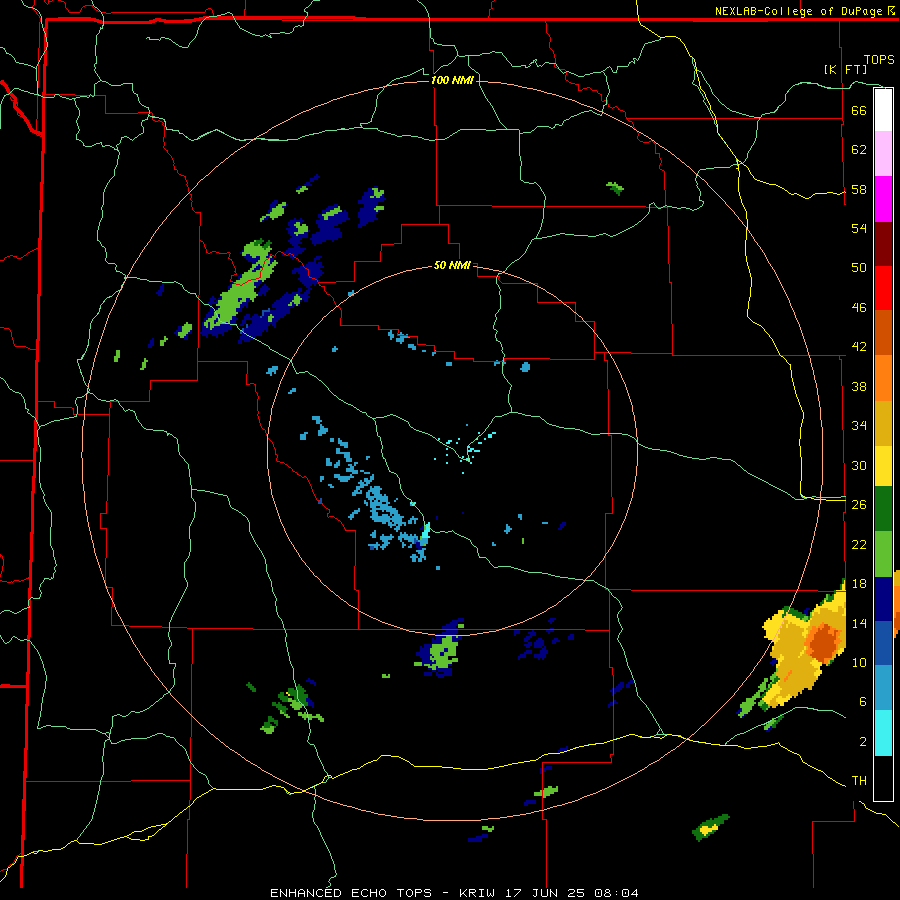Click the '100 NMI' range ring label
This screenshot has width=900, height=900.
452,80
